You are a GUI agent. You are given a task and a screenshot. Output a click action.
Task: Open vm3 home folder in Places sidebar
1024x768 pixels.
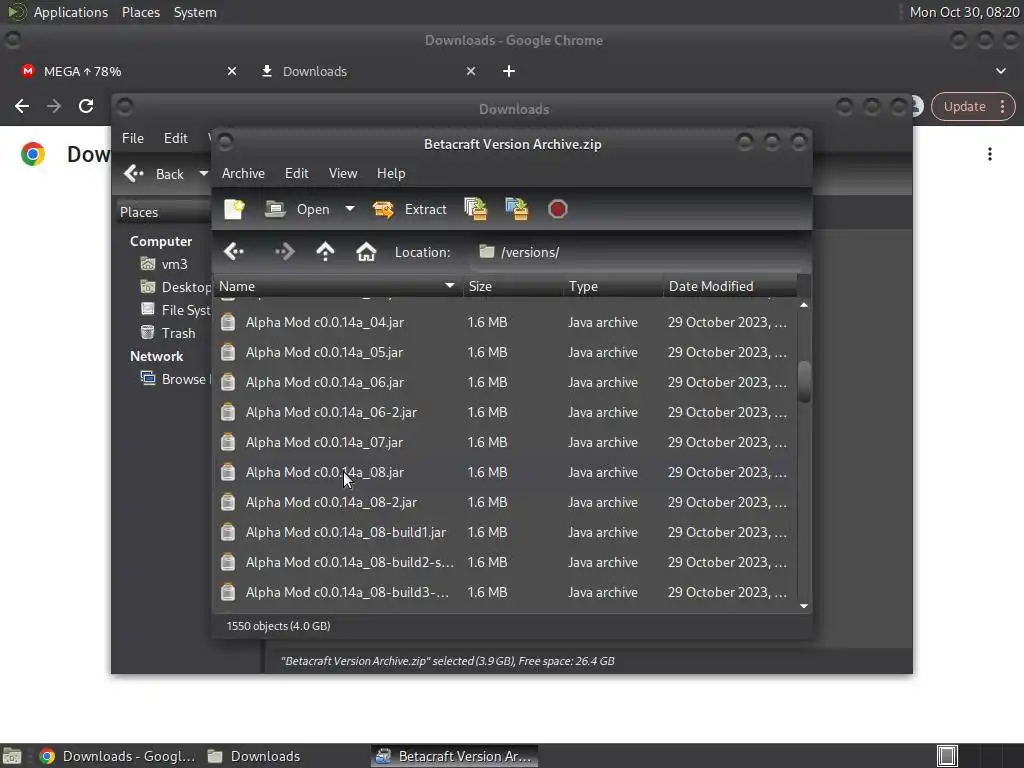coord(165,264)
